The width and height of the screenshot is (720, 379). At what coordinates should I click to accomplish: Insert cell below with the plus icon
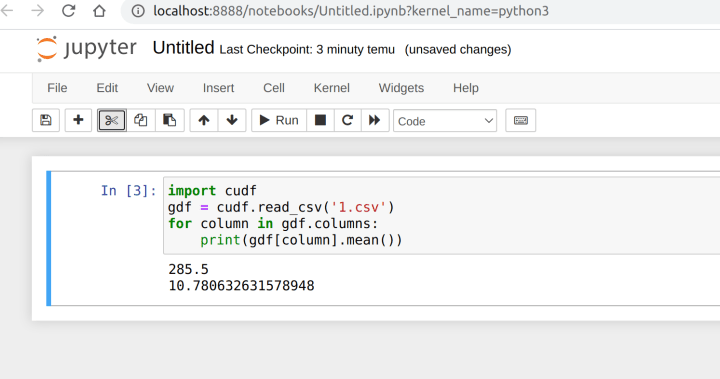coord(78,120)
